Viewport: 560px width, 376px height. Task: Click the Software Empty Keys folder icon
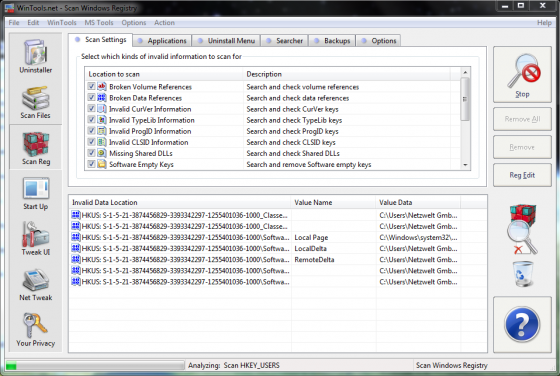(x=102, y=164)
